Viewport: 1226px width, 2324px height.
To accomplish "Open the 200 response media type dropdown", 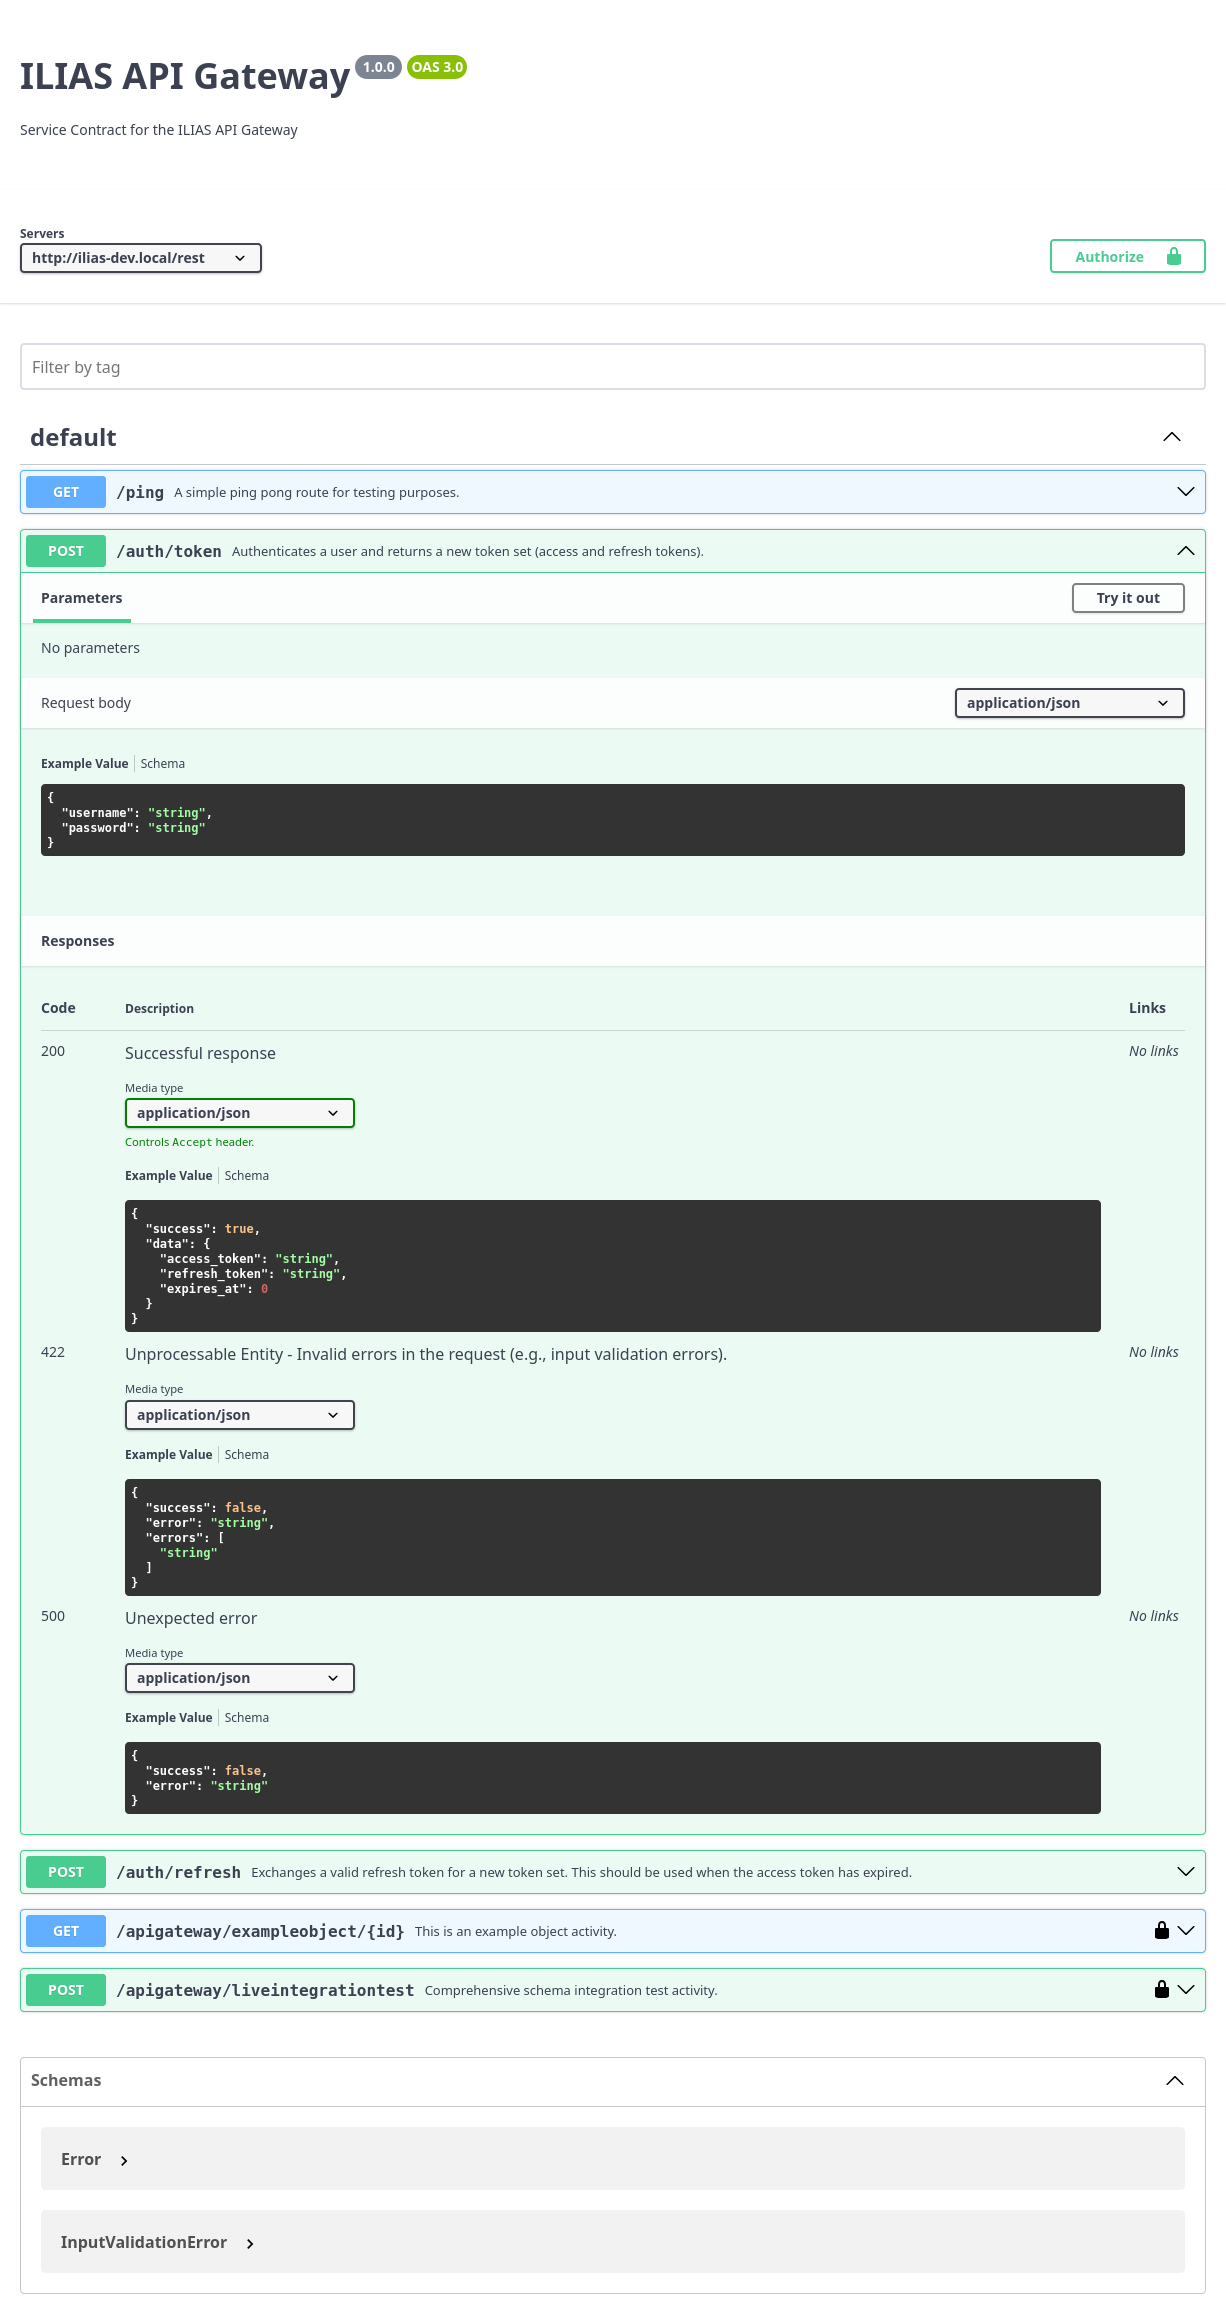I will tap(240, 1113).
